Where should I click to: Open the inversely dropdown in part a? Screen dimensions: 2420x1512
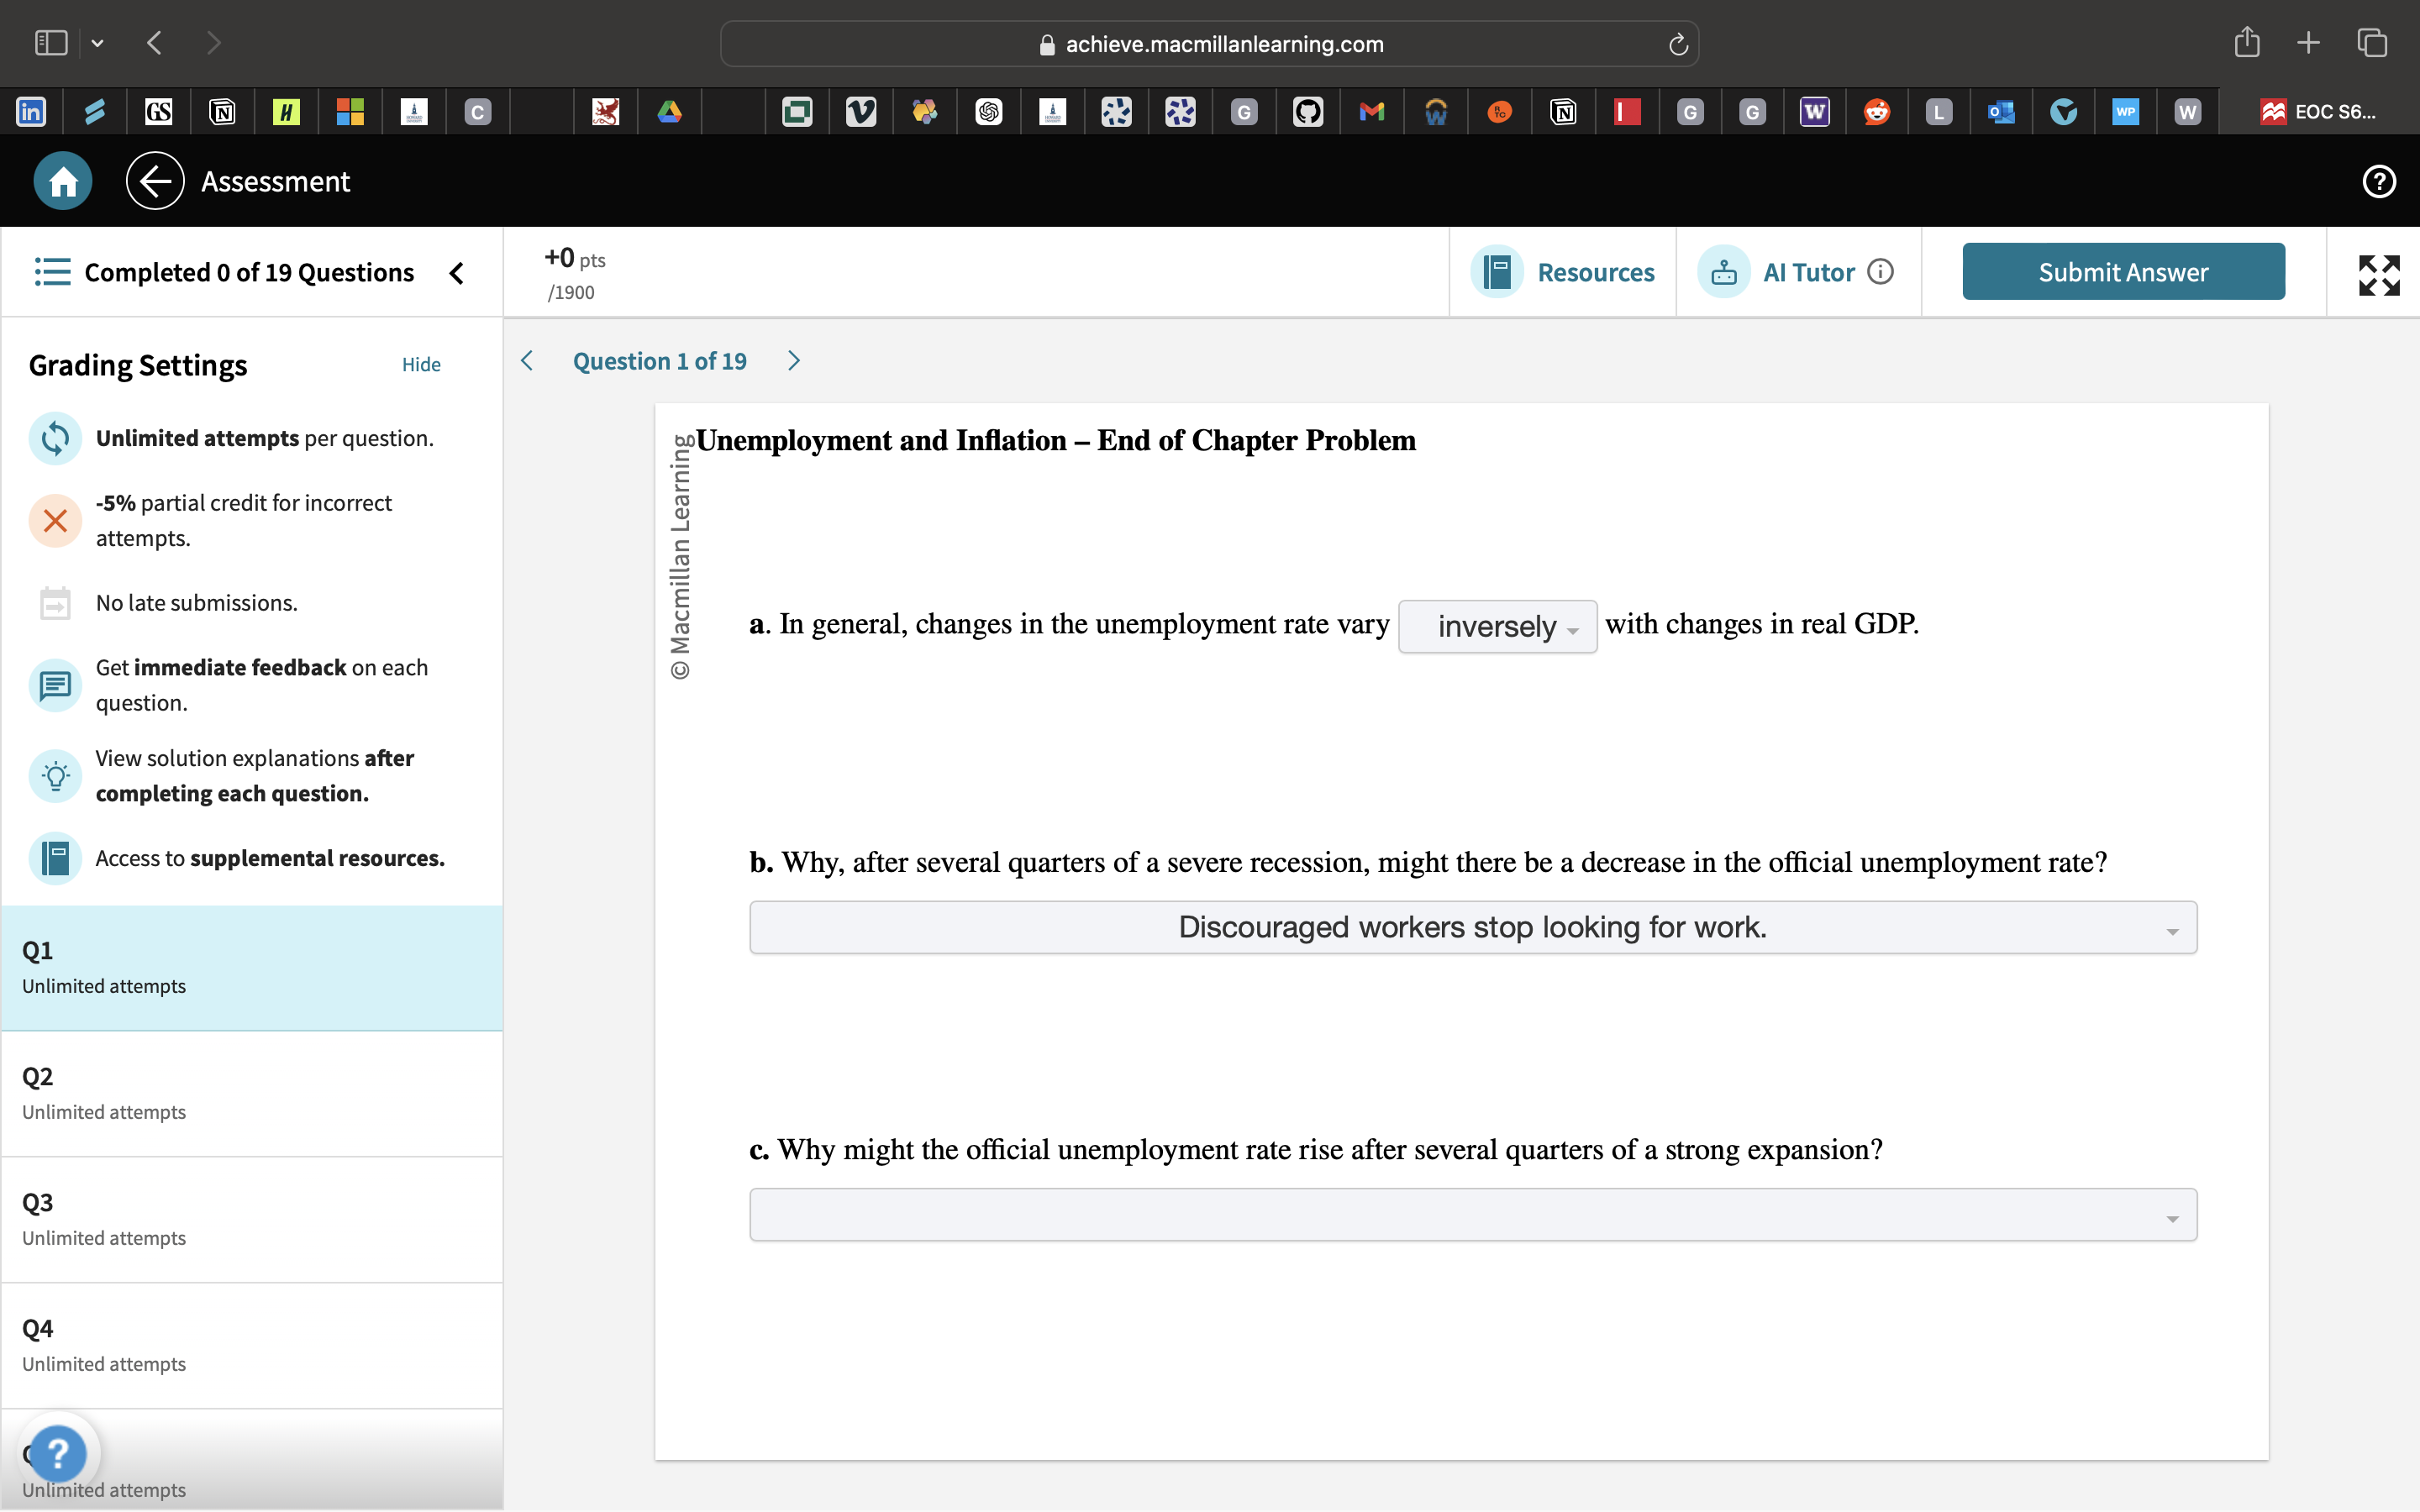click(1497, 627)
